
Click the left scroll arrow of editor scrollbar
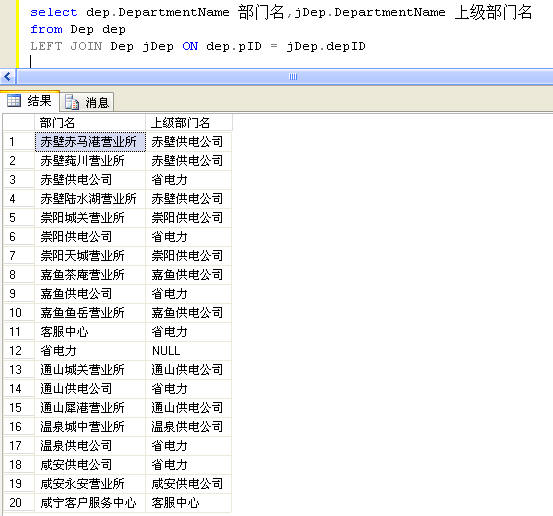pos(7,77)
